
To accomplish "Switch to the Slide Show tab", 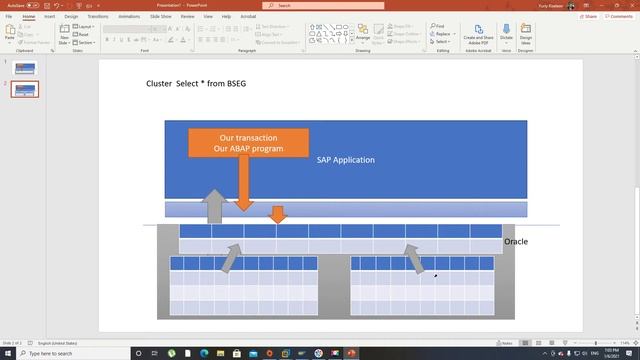I will [x=160, y=16].
